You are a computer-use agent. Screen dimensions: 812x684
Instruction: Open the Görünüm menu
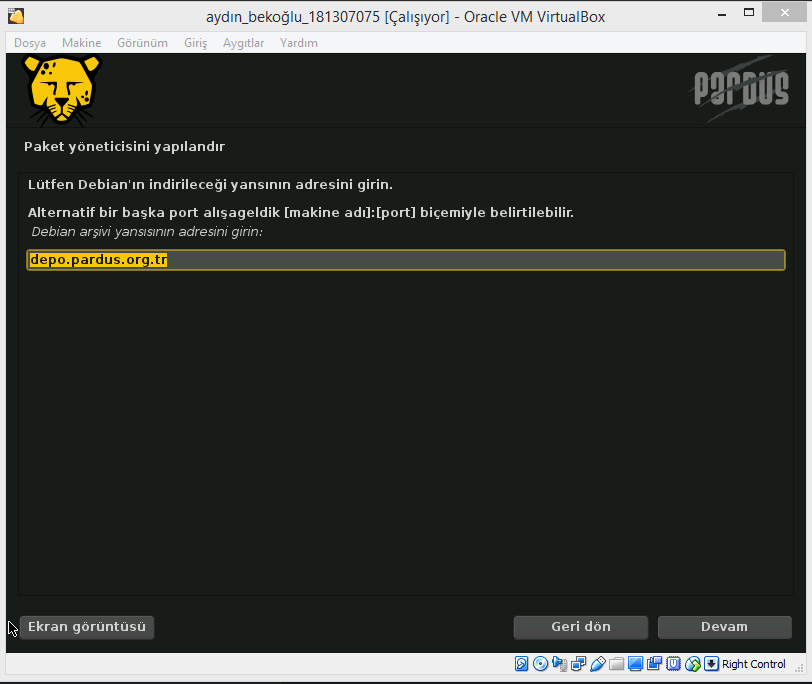tap(142, 43)
